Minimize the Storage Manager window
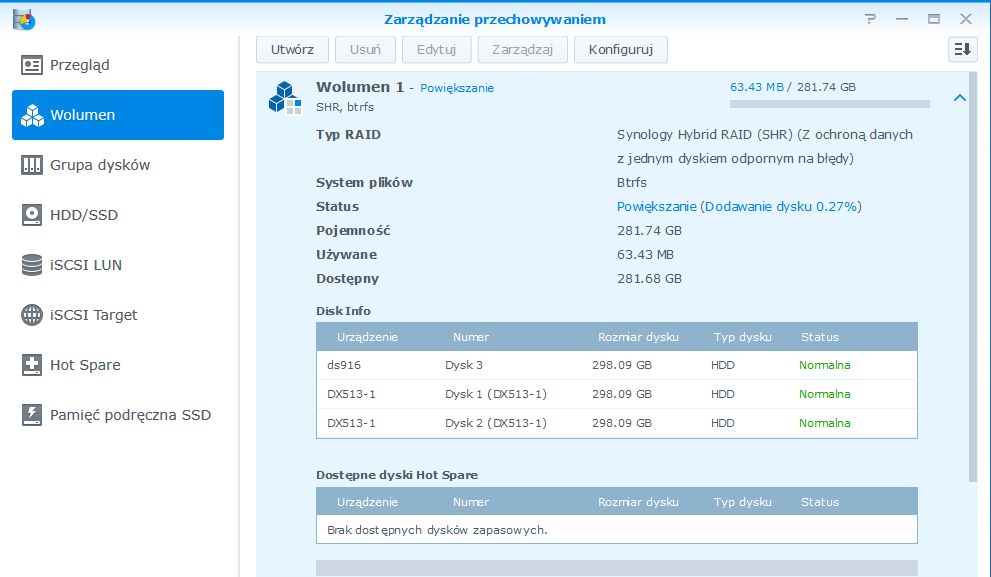The height and width of the screenshot is (577, 991). (x=902, y=19)
